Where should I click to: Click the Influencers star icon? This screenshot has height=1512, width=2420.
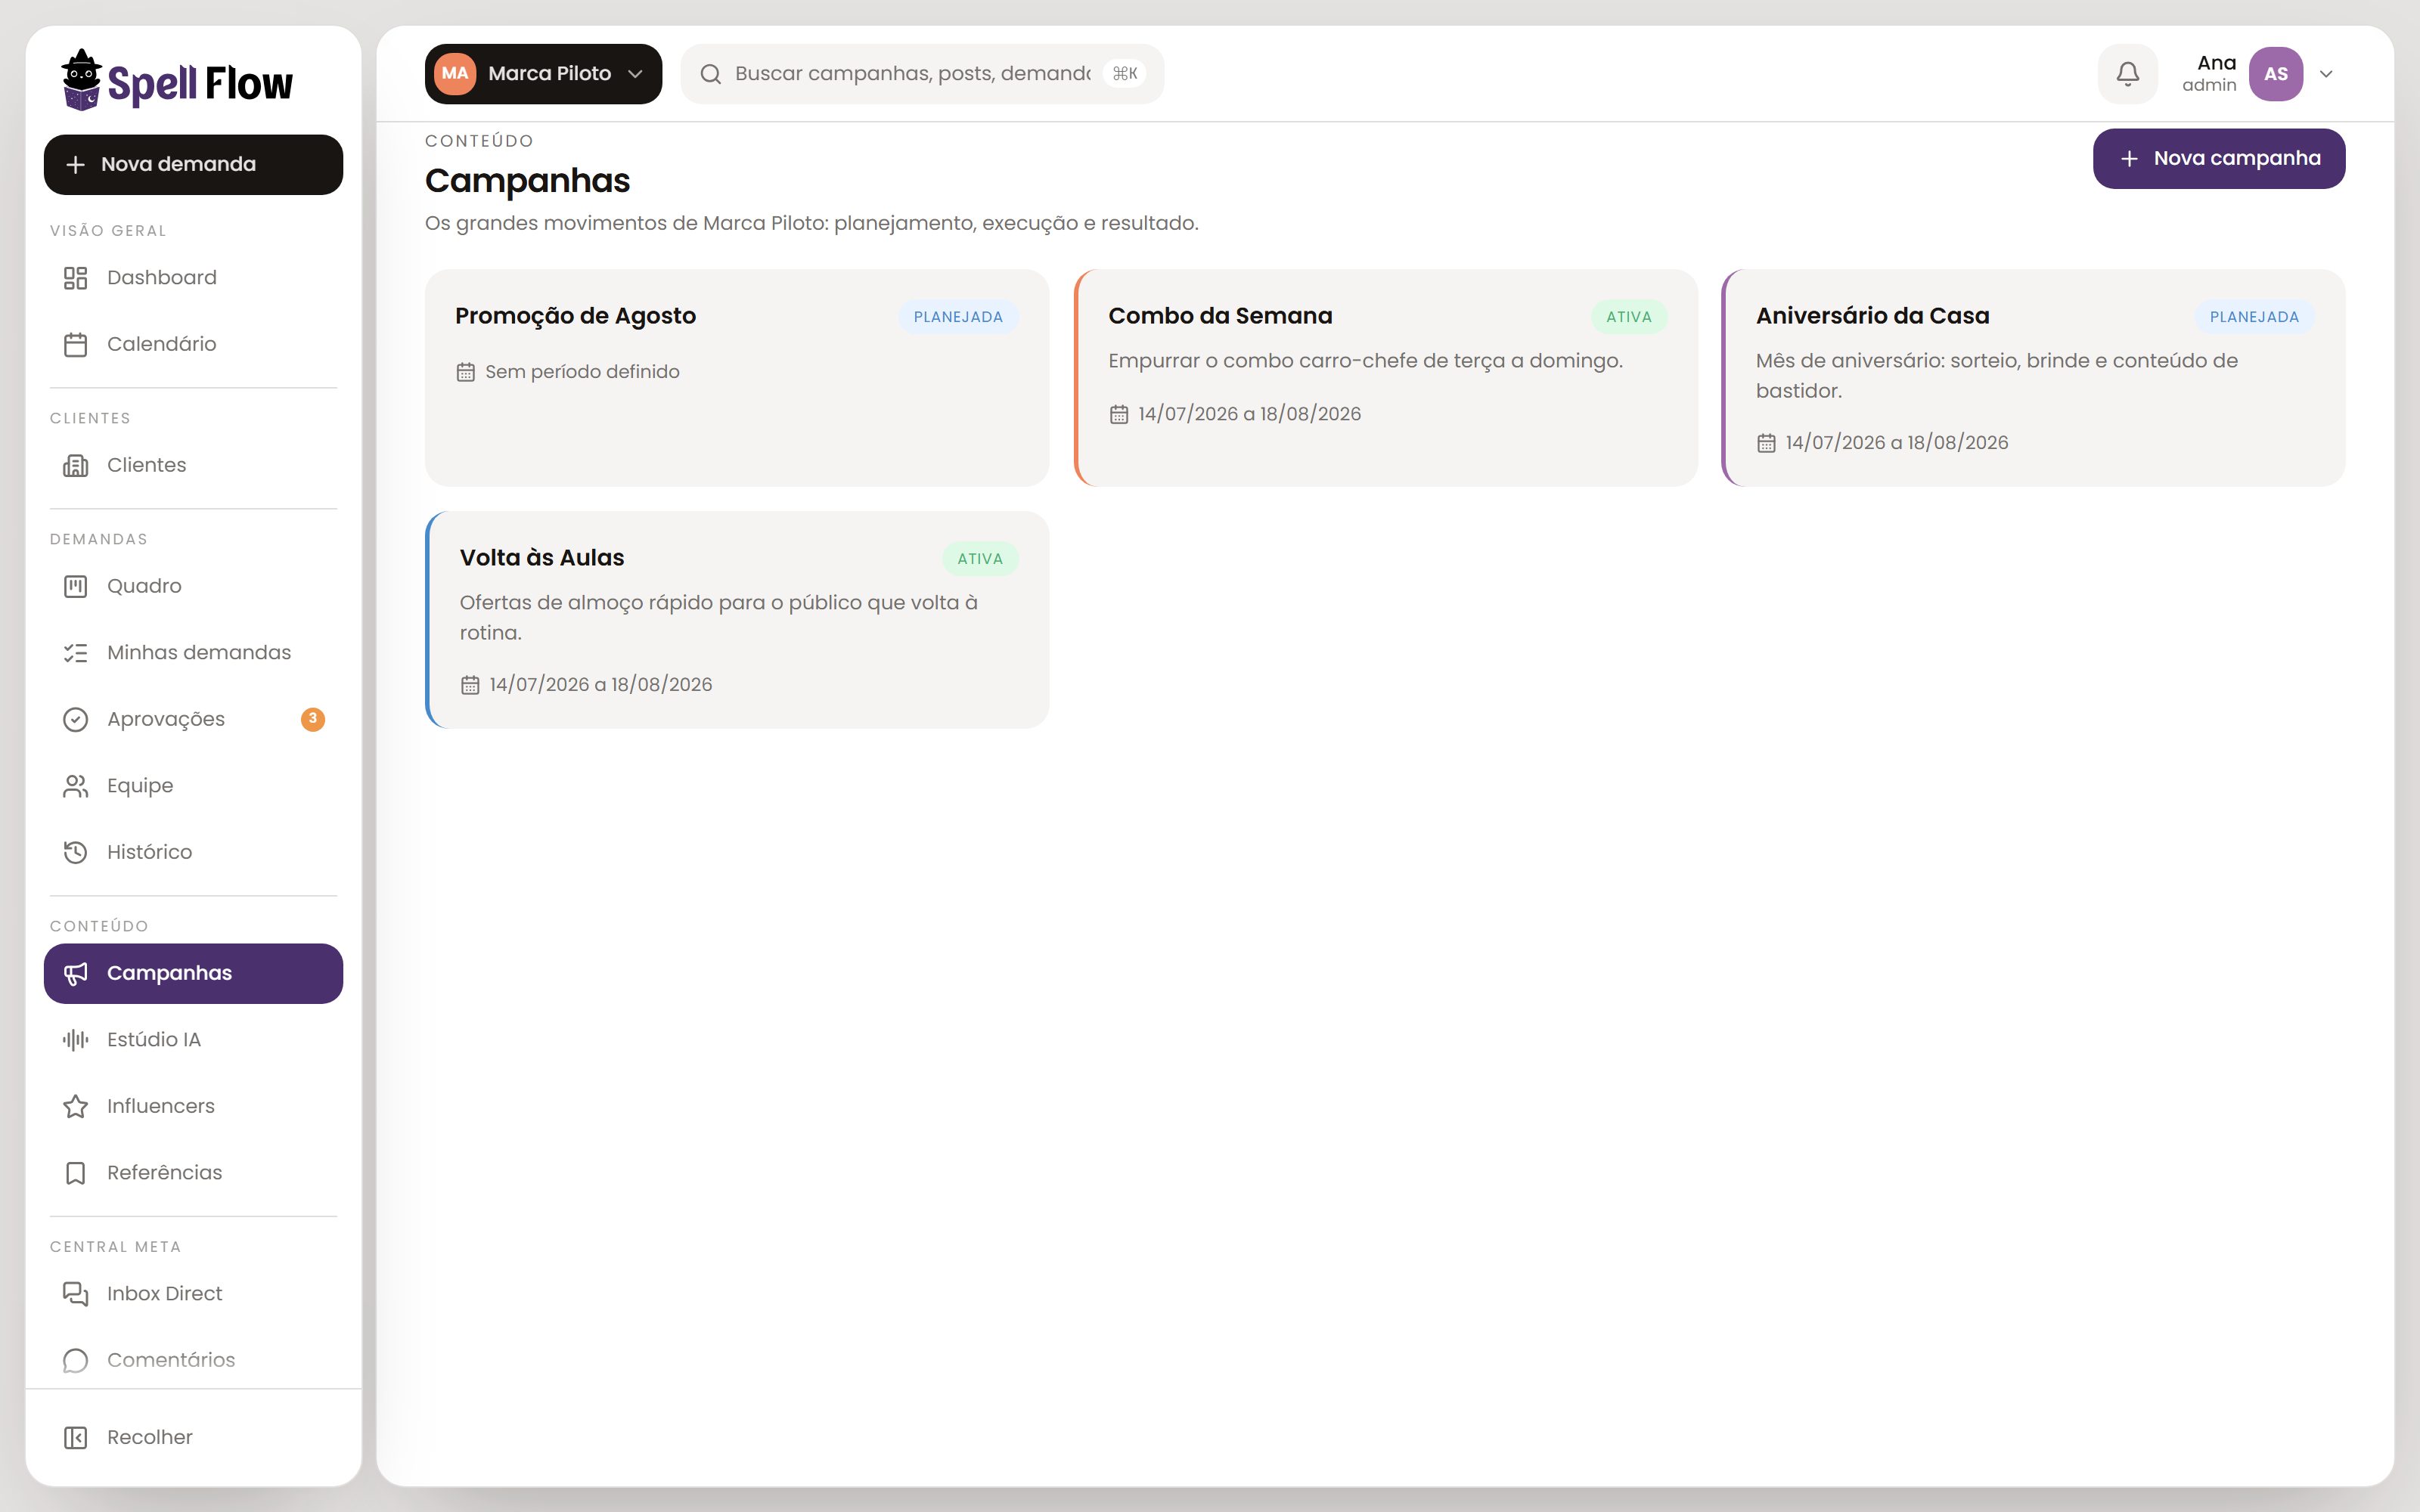pyautogui.click(x=75, y=1106)
